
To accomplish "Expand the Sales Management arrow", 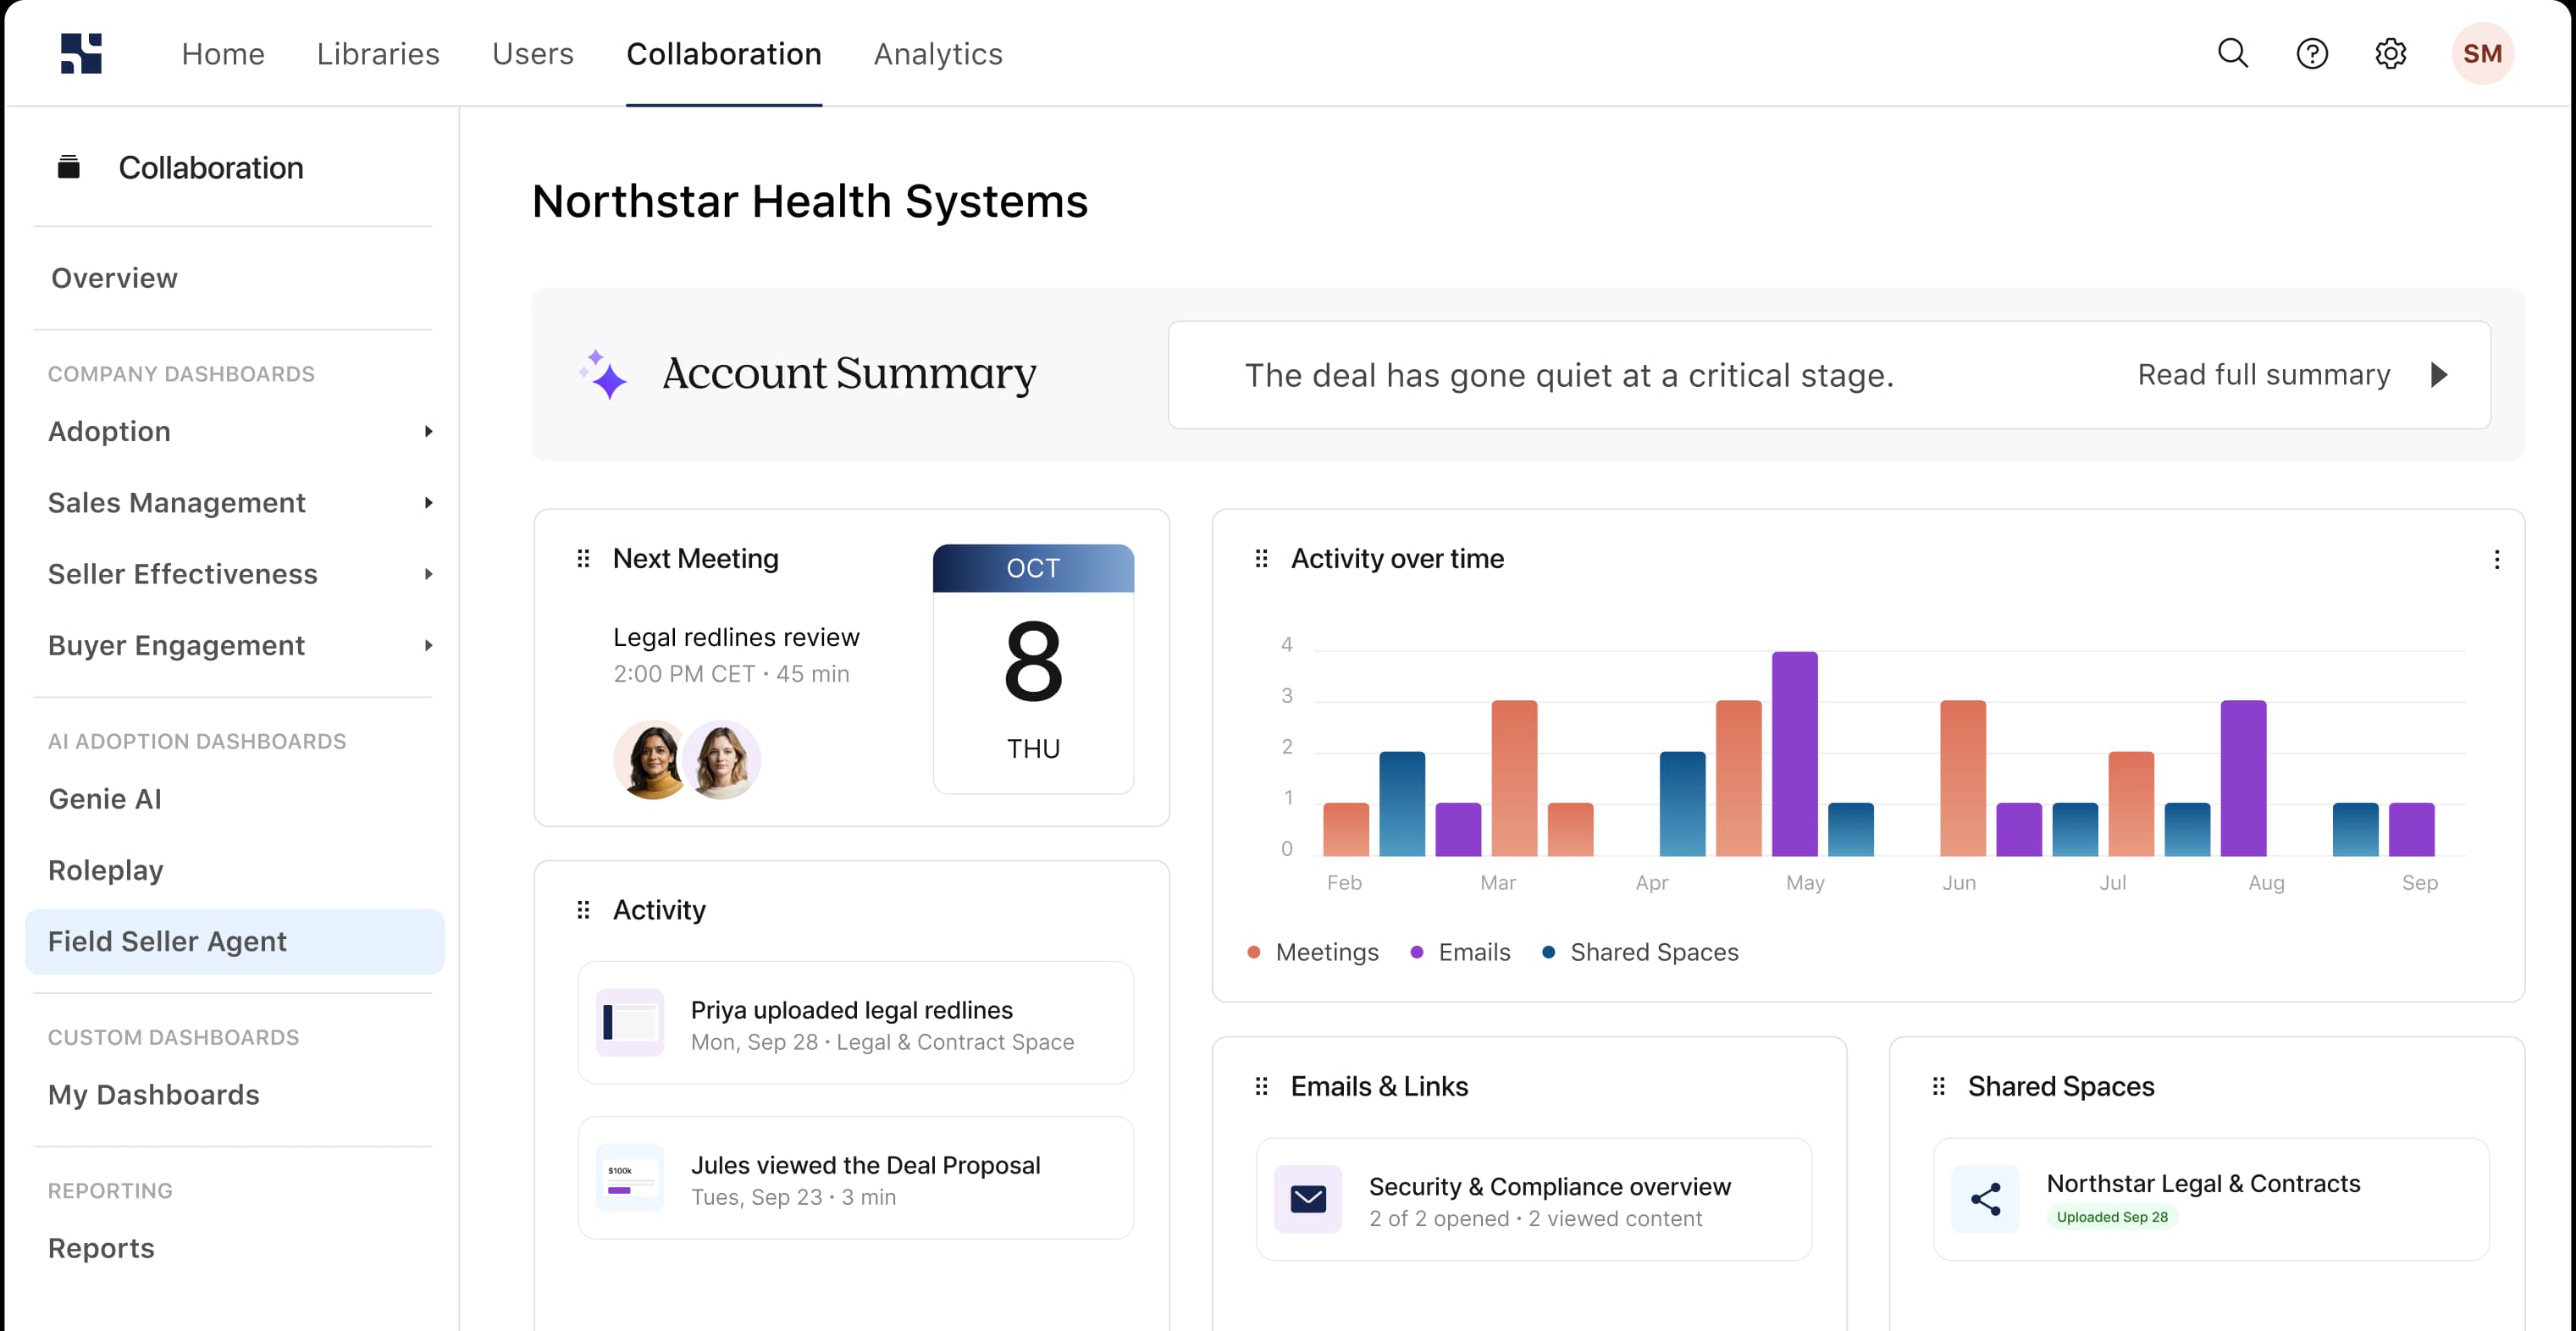I will pos(428,503).
